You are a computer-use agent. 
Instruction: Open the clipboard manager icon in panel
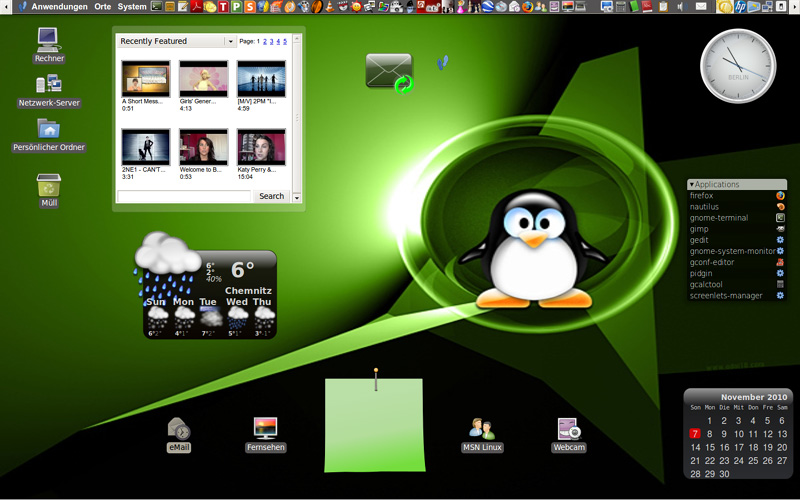[x=663, y=7]
